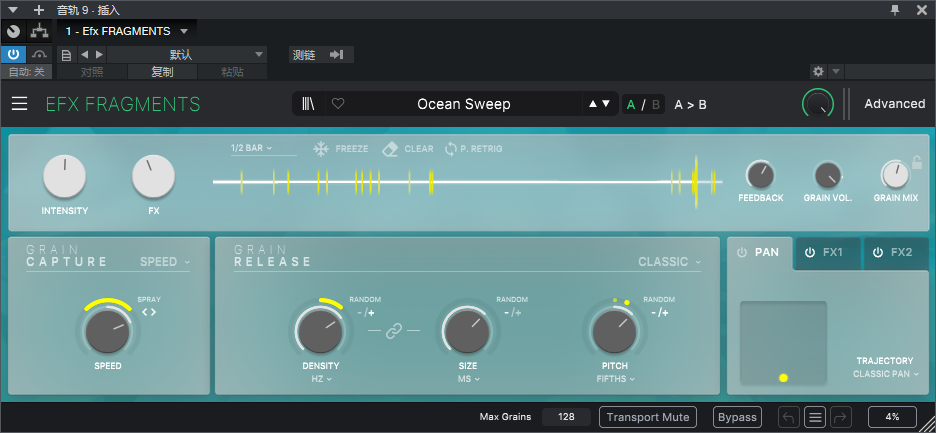
Task: Click the plus icon in title bar
Action: [x=39, y=10]
